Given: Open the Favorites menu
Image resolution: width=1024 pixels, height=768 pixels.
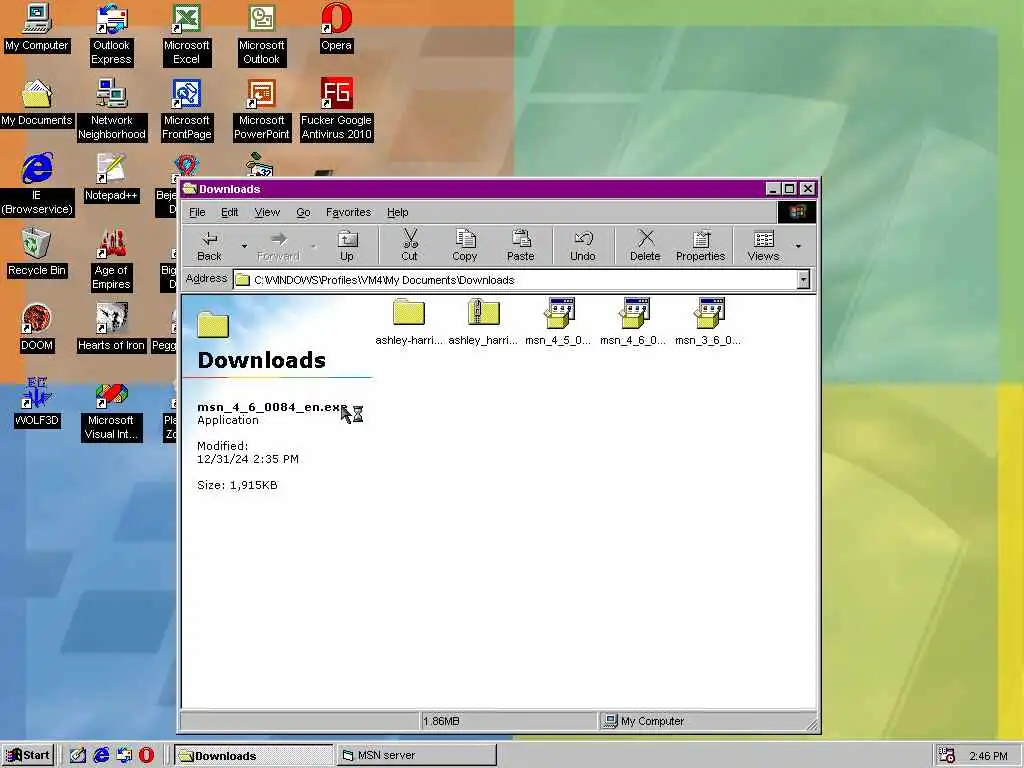Looking at the screenshot, I should pyautogui.click(x=348, y=212).
